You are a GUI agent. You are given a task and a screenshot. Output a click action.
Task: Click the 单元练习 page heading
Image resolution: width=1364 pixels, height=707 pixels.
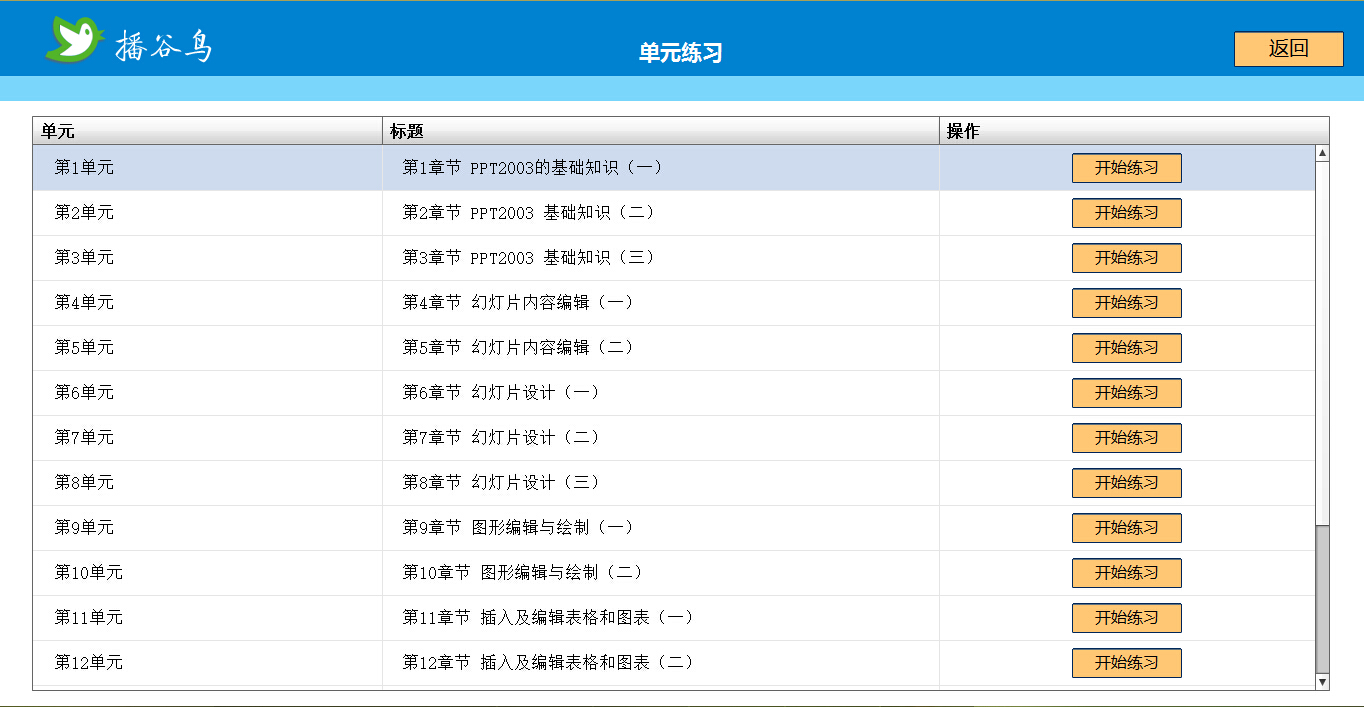coord(681,53)
